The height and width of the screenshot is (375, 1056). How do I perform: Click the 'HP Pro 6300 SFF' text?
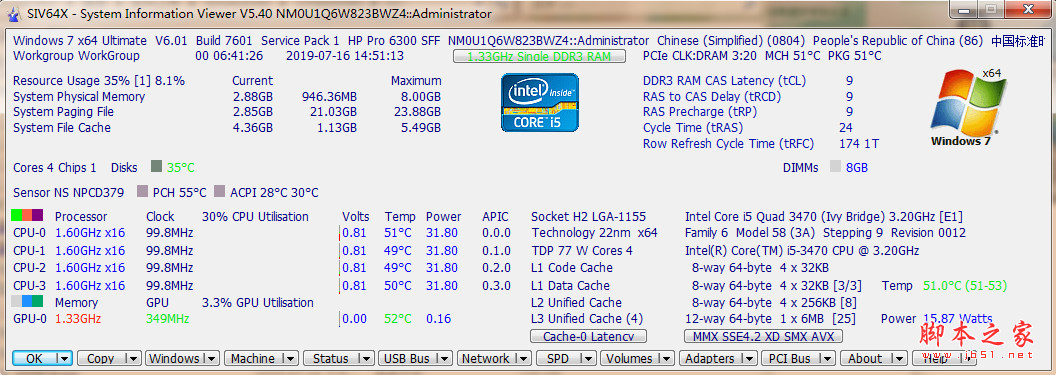393,41
